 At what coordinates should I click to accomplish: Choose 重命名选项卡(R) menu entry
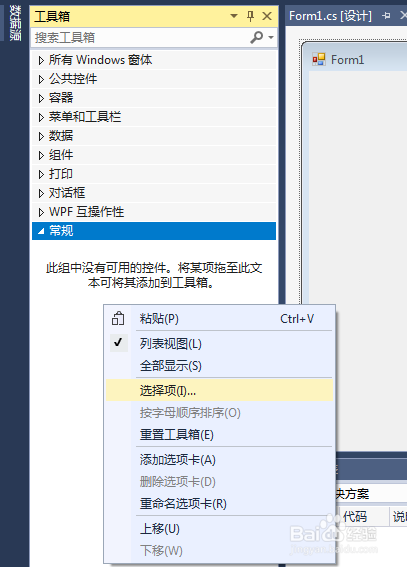click(x=219, y=503)
